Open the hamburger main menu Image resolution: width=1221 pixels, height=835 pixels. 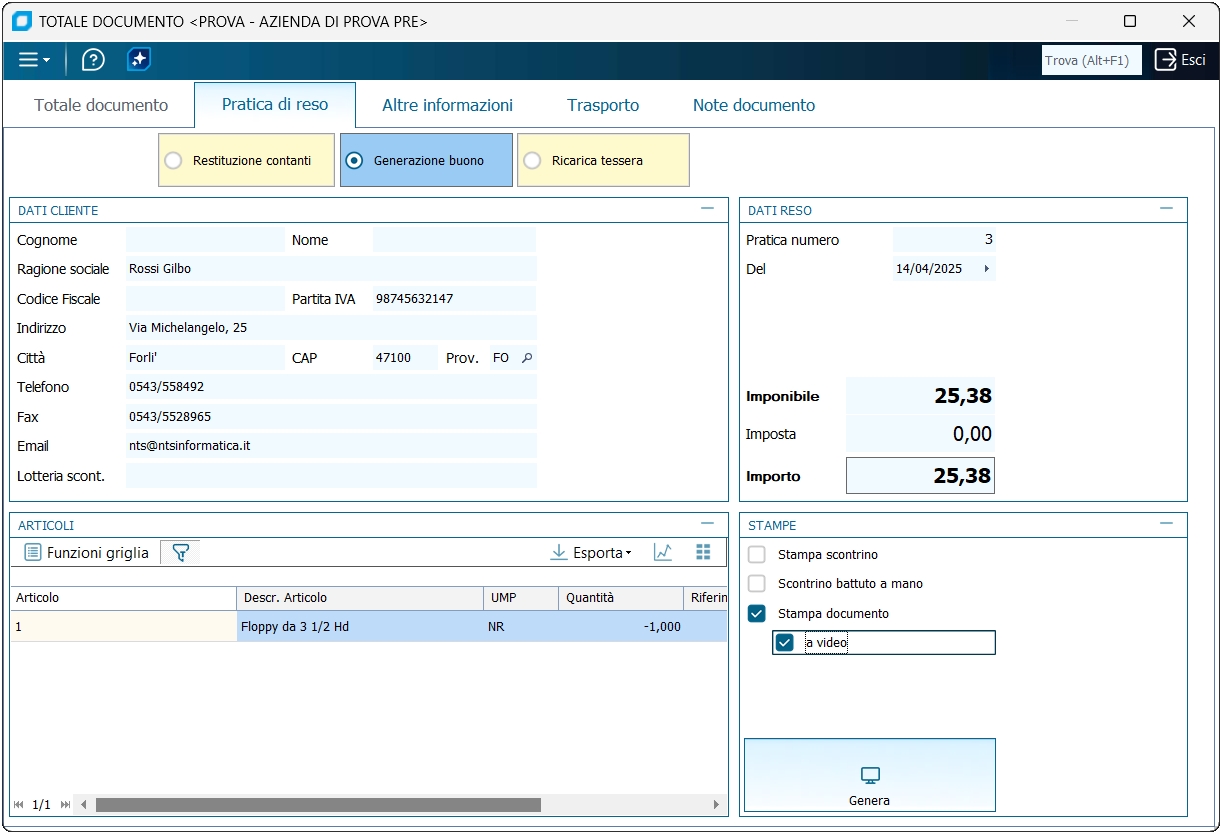pyautogui.click(x=33, y=60)
